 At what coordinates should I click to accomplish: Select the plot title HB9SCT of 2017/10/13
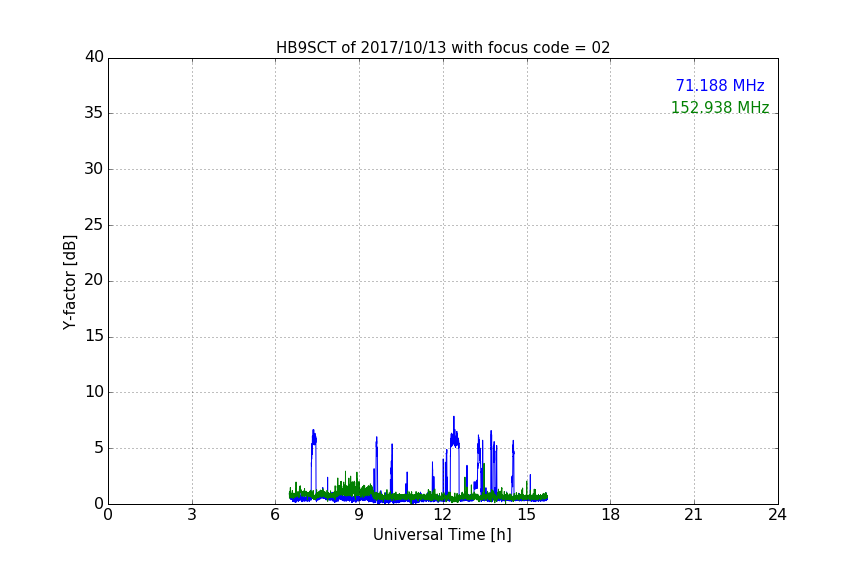442,48
